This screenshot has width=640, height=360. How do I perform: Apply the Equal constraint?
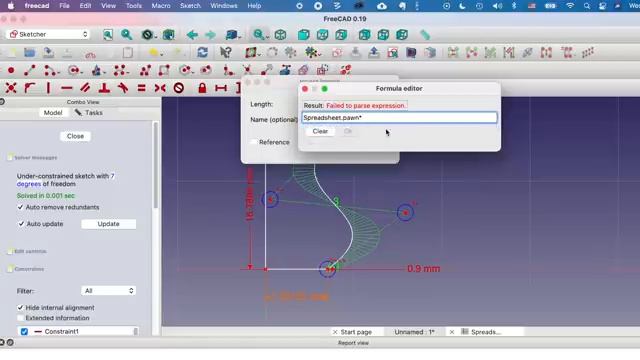coord(141,88)
